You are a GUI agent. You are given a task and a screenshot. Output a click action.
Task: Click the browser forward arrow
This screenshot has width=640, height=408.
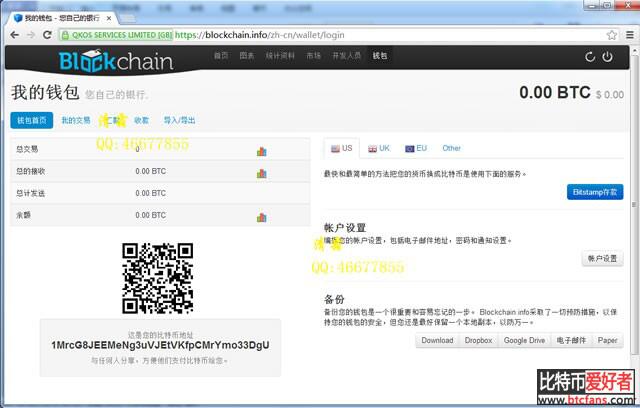[x=31, y=35]
